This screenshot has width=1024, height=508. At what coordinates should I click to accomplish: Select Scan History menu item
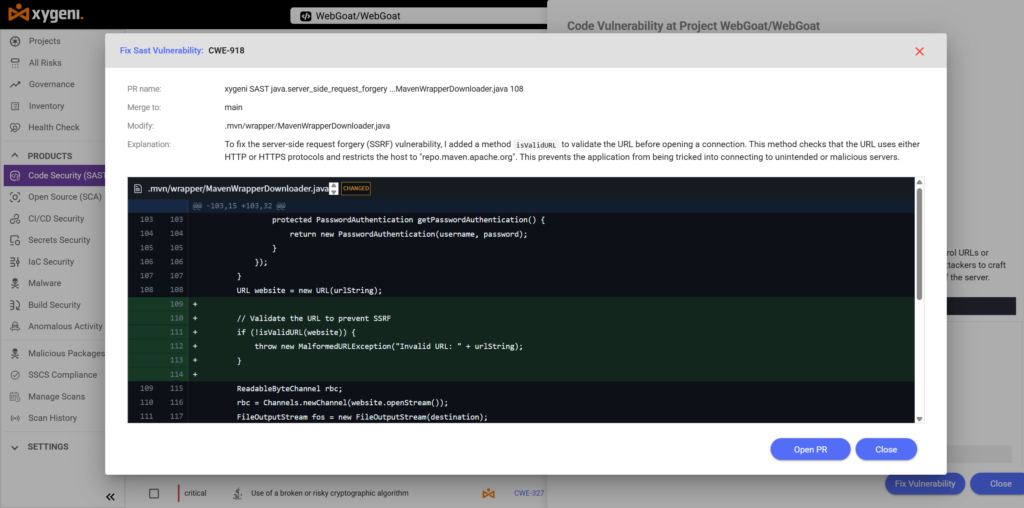52,418
